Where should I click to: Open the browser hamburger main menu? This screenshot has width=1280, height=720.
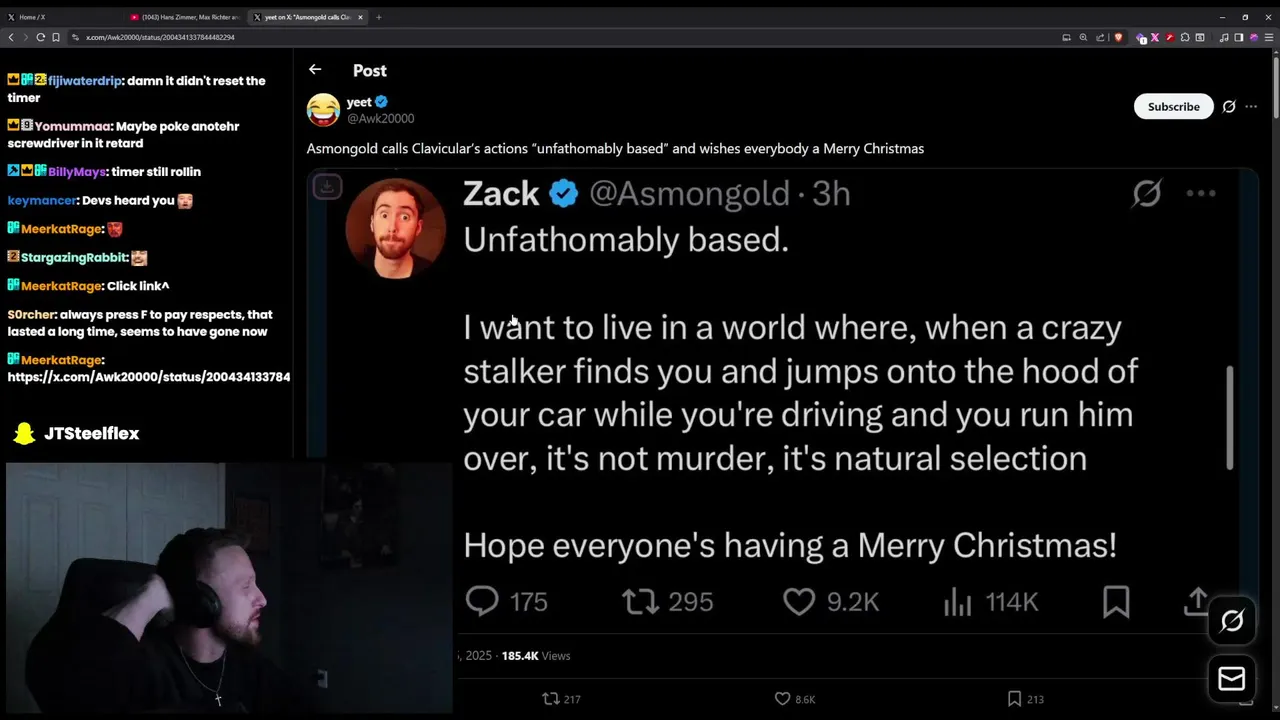[x=1269, y=37]
